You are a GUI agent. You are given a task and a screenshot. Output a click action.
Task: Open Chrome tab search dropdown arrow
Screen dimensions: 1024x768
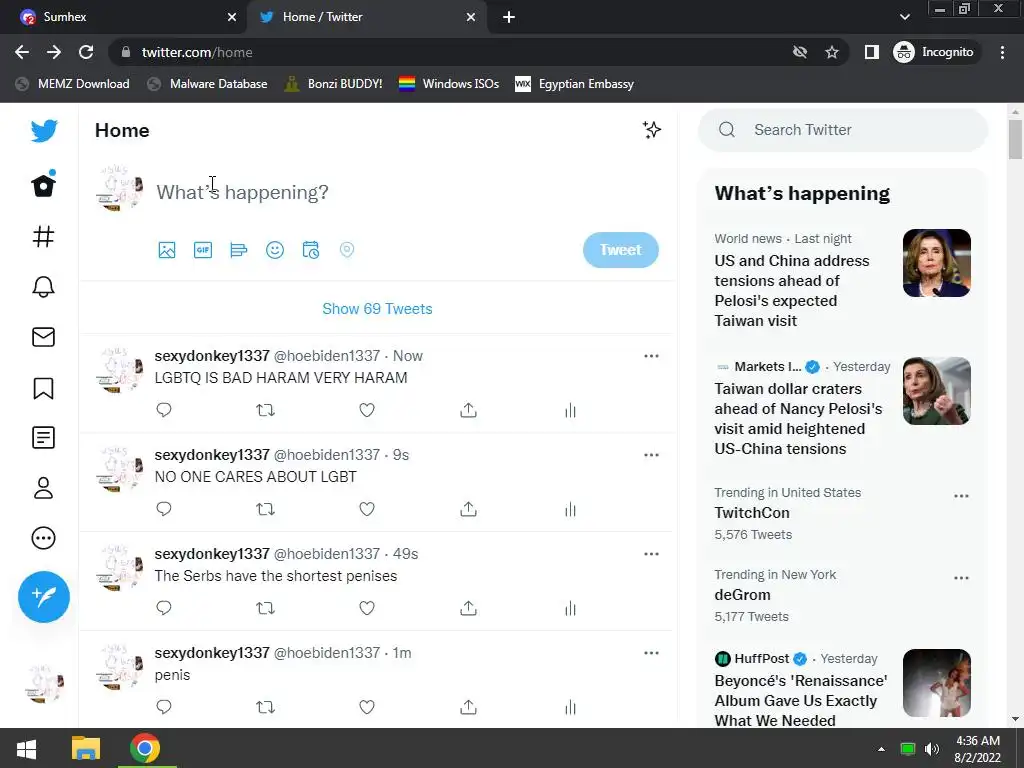tap(904, 17)
